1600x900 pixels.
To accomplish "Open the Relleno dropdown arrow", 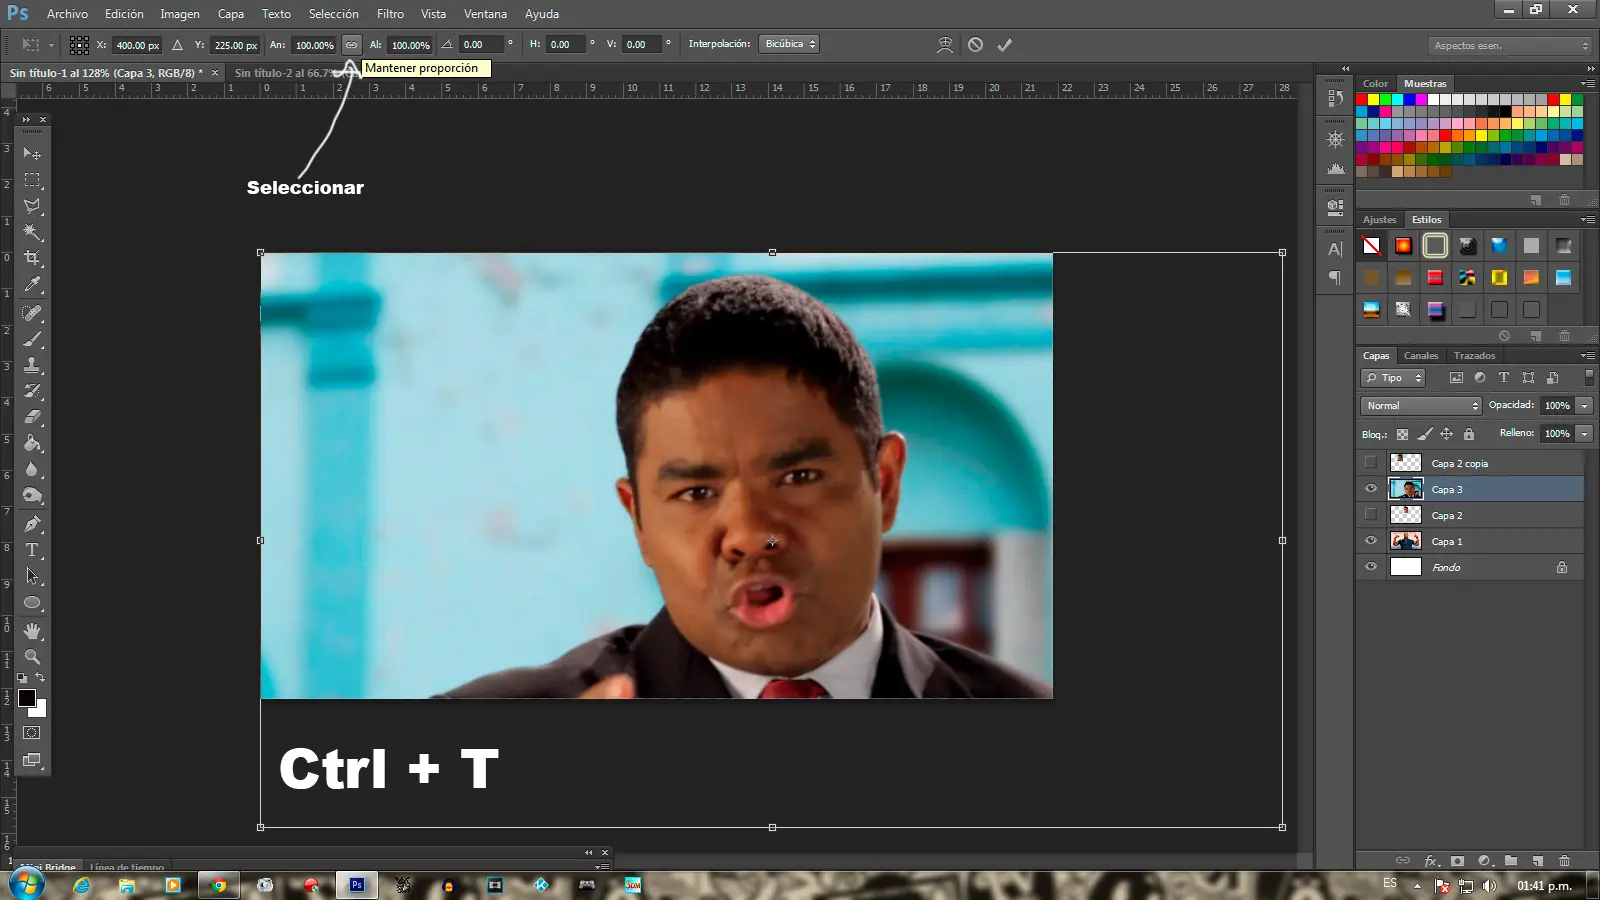I will pos(1584,434).
